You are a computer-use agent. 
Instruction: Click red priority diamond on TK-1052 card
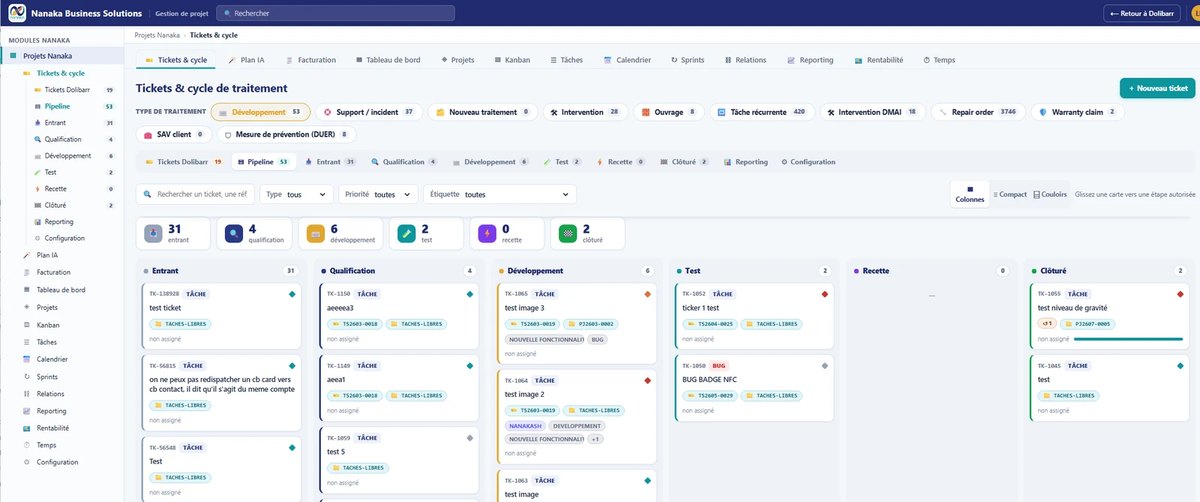[824, 294]
